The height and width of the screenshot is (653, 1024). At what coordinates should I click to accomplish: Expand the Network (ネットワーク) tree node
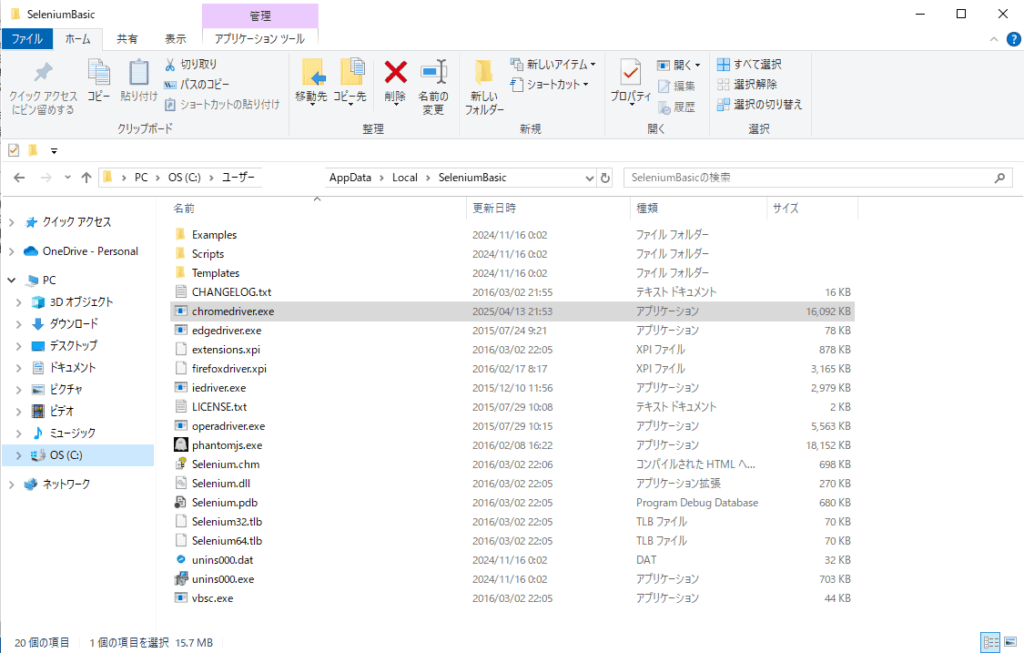point(12,484)
